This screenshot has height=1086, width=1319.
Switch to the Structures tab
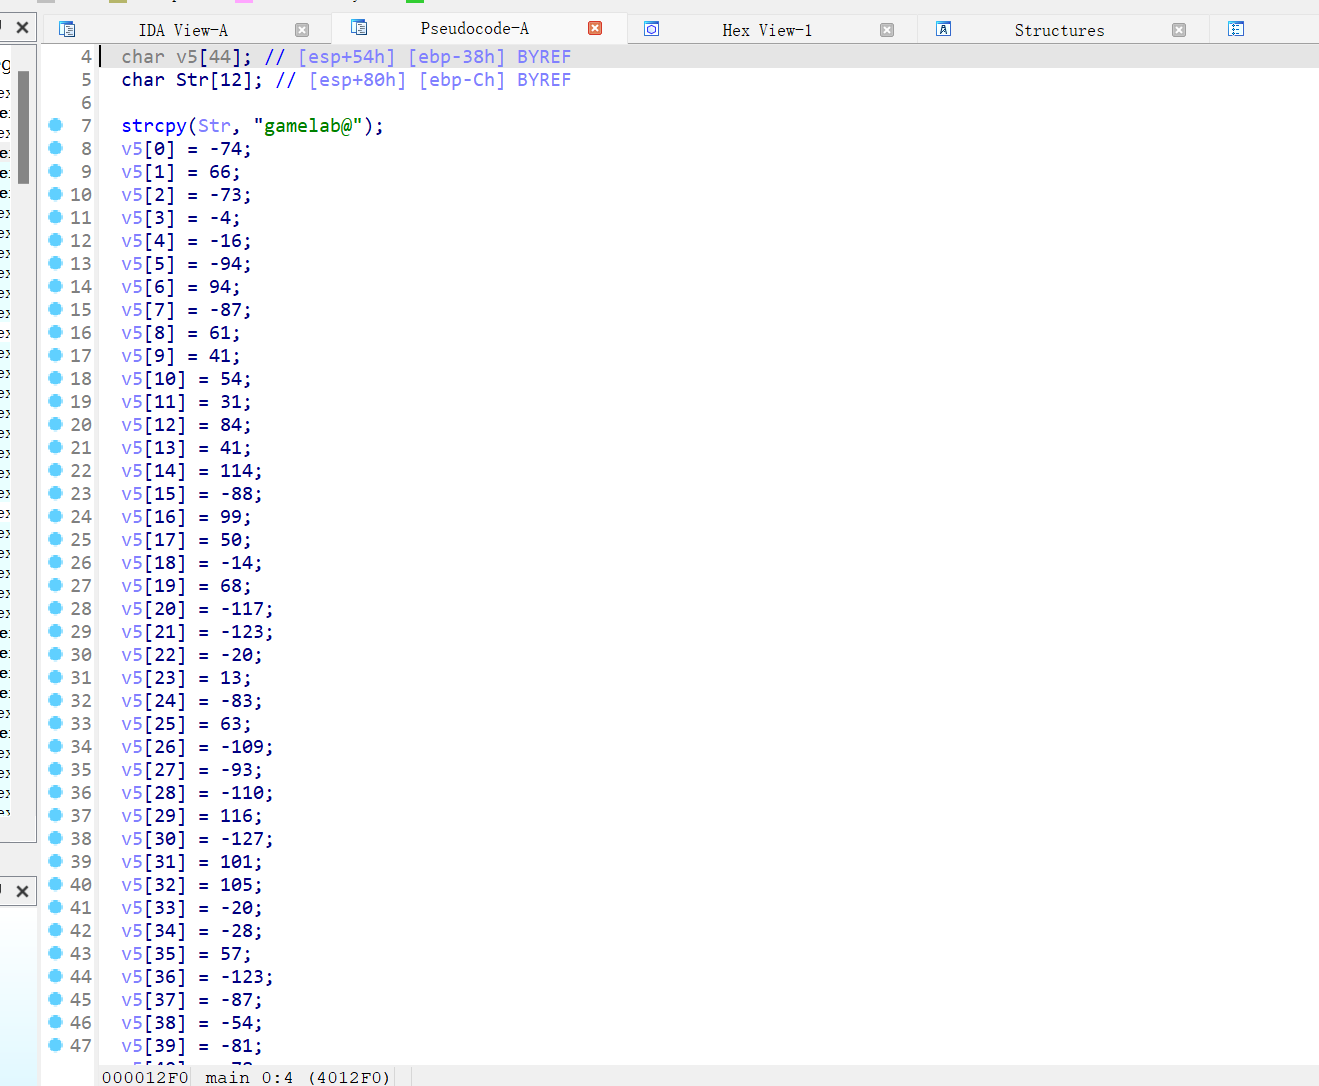tap(1059, 30)
